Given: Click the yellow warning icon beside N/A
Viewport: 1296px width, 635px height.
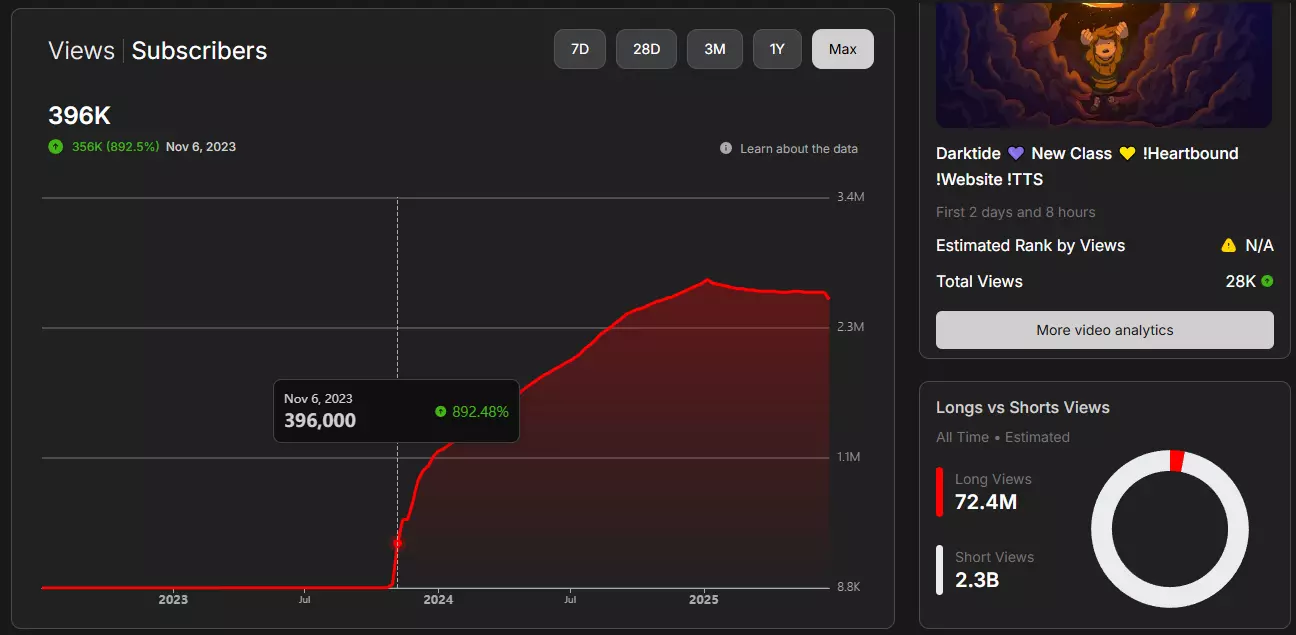Looking at the screenshot, I should pyautogui.click(x=1229, y=245).
